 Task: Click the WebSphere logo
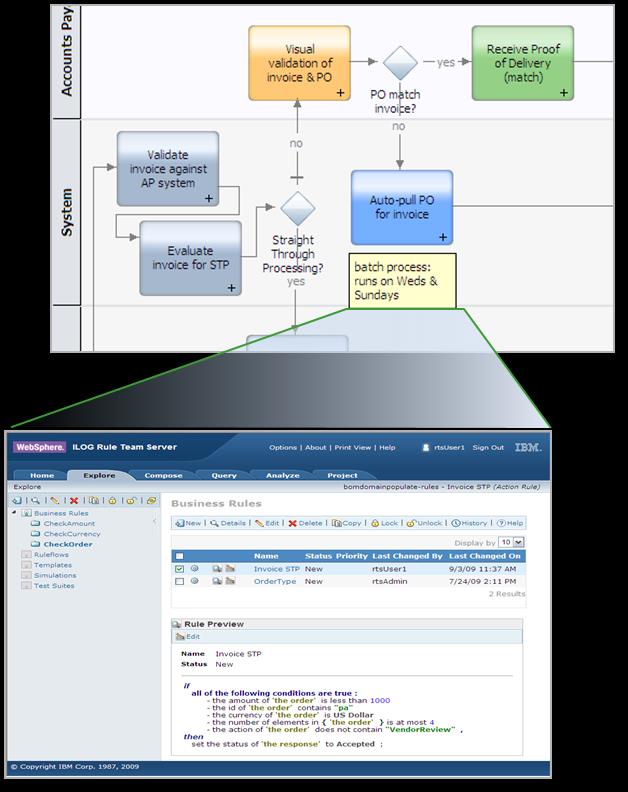click(39, 447)
